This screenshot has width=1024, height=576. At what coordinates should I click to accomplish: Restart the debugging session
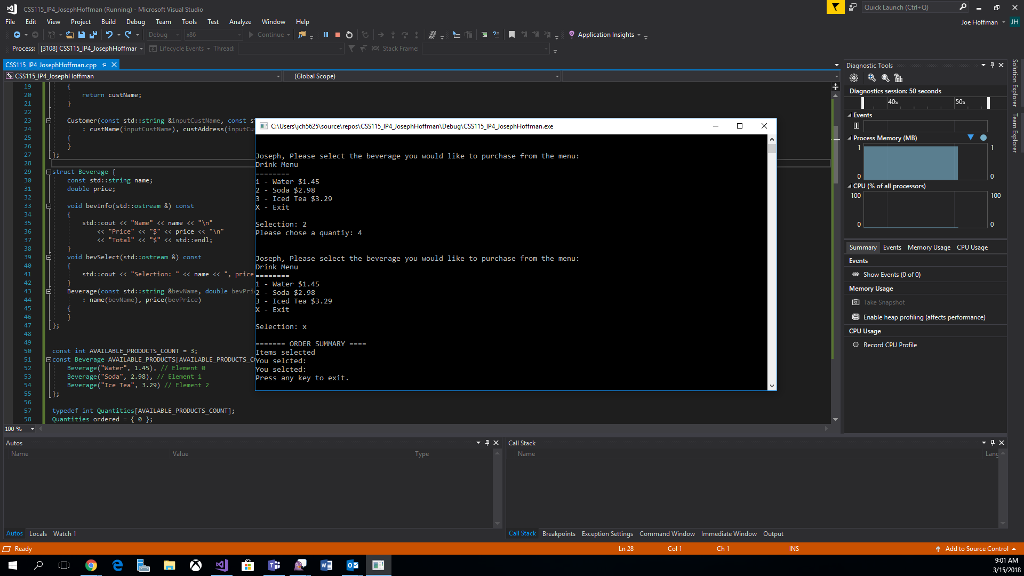click(349, 35)
